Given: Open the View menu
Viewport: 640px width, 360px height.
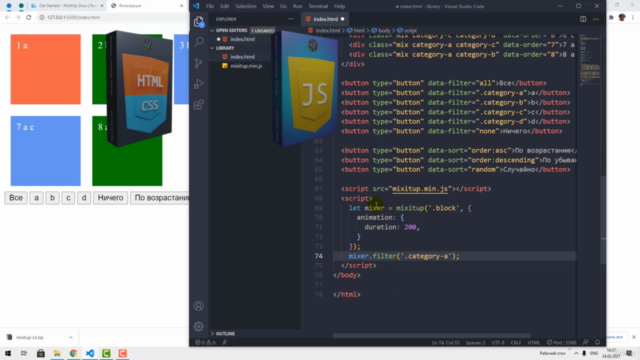Looking at the screenshot, I should (268, 6).
